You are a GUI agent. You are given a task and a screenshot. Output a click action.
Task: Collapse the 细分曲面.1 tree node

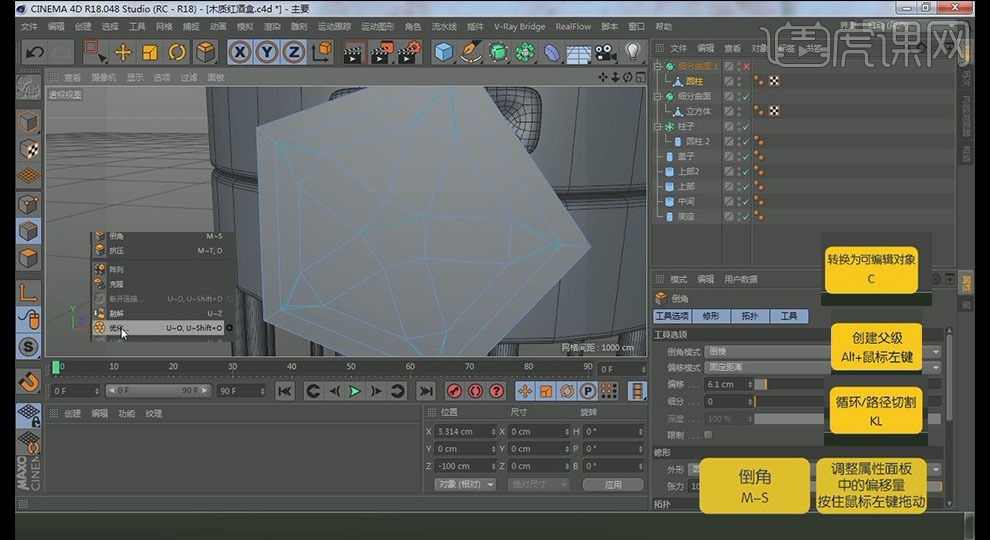tap(657, 66)
